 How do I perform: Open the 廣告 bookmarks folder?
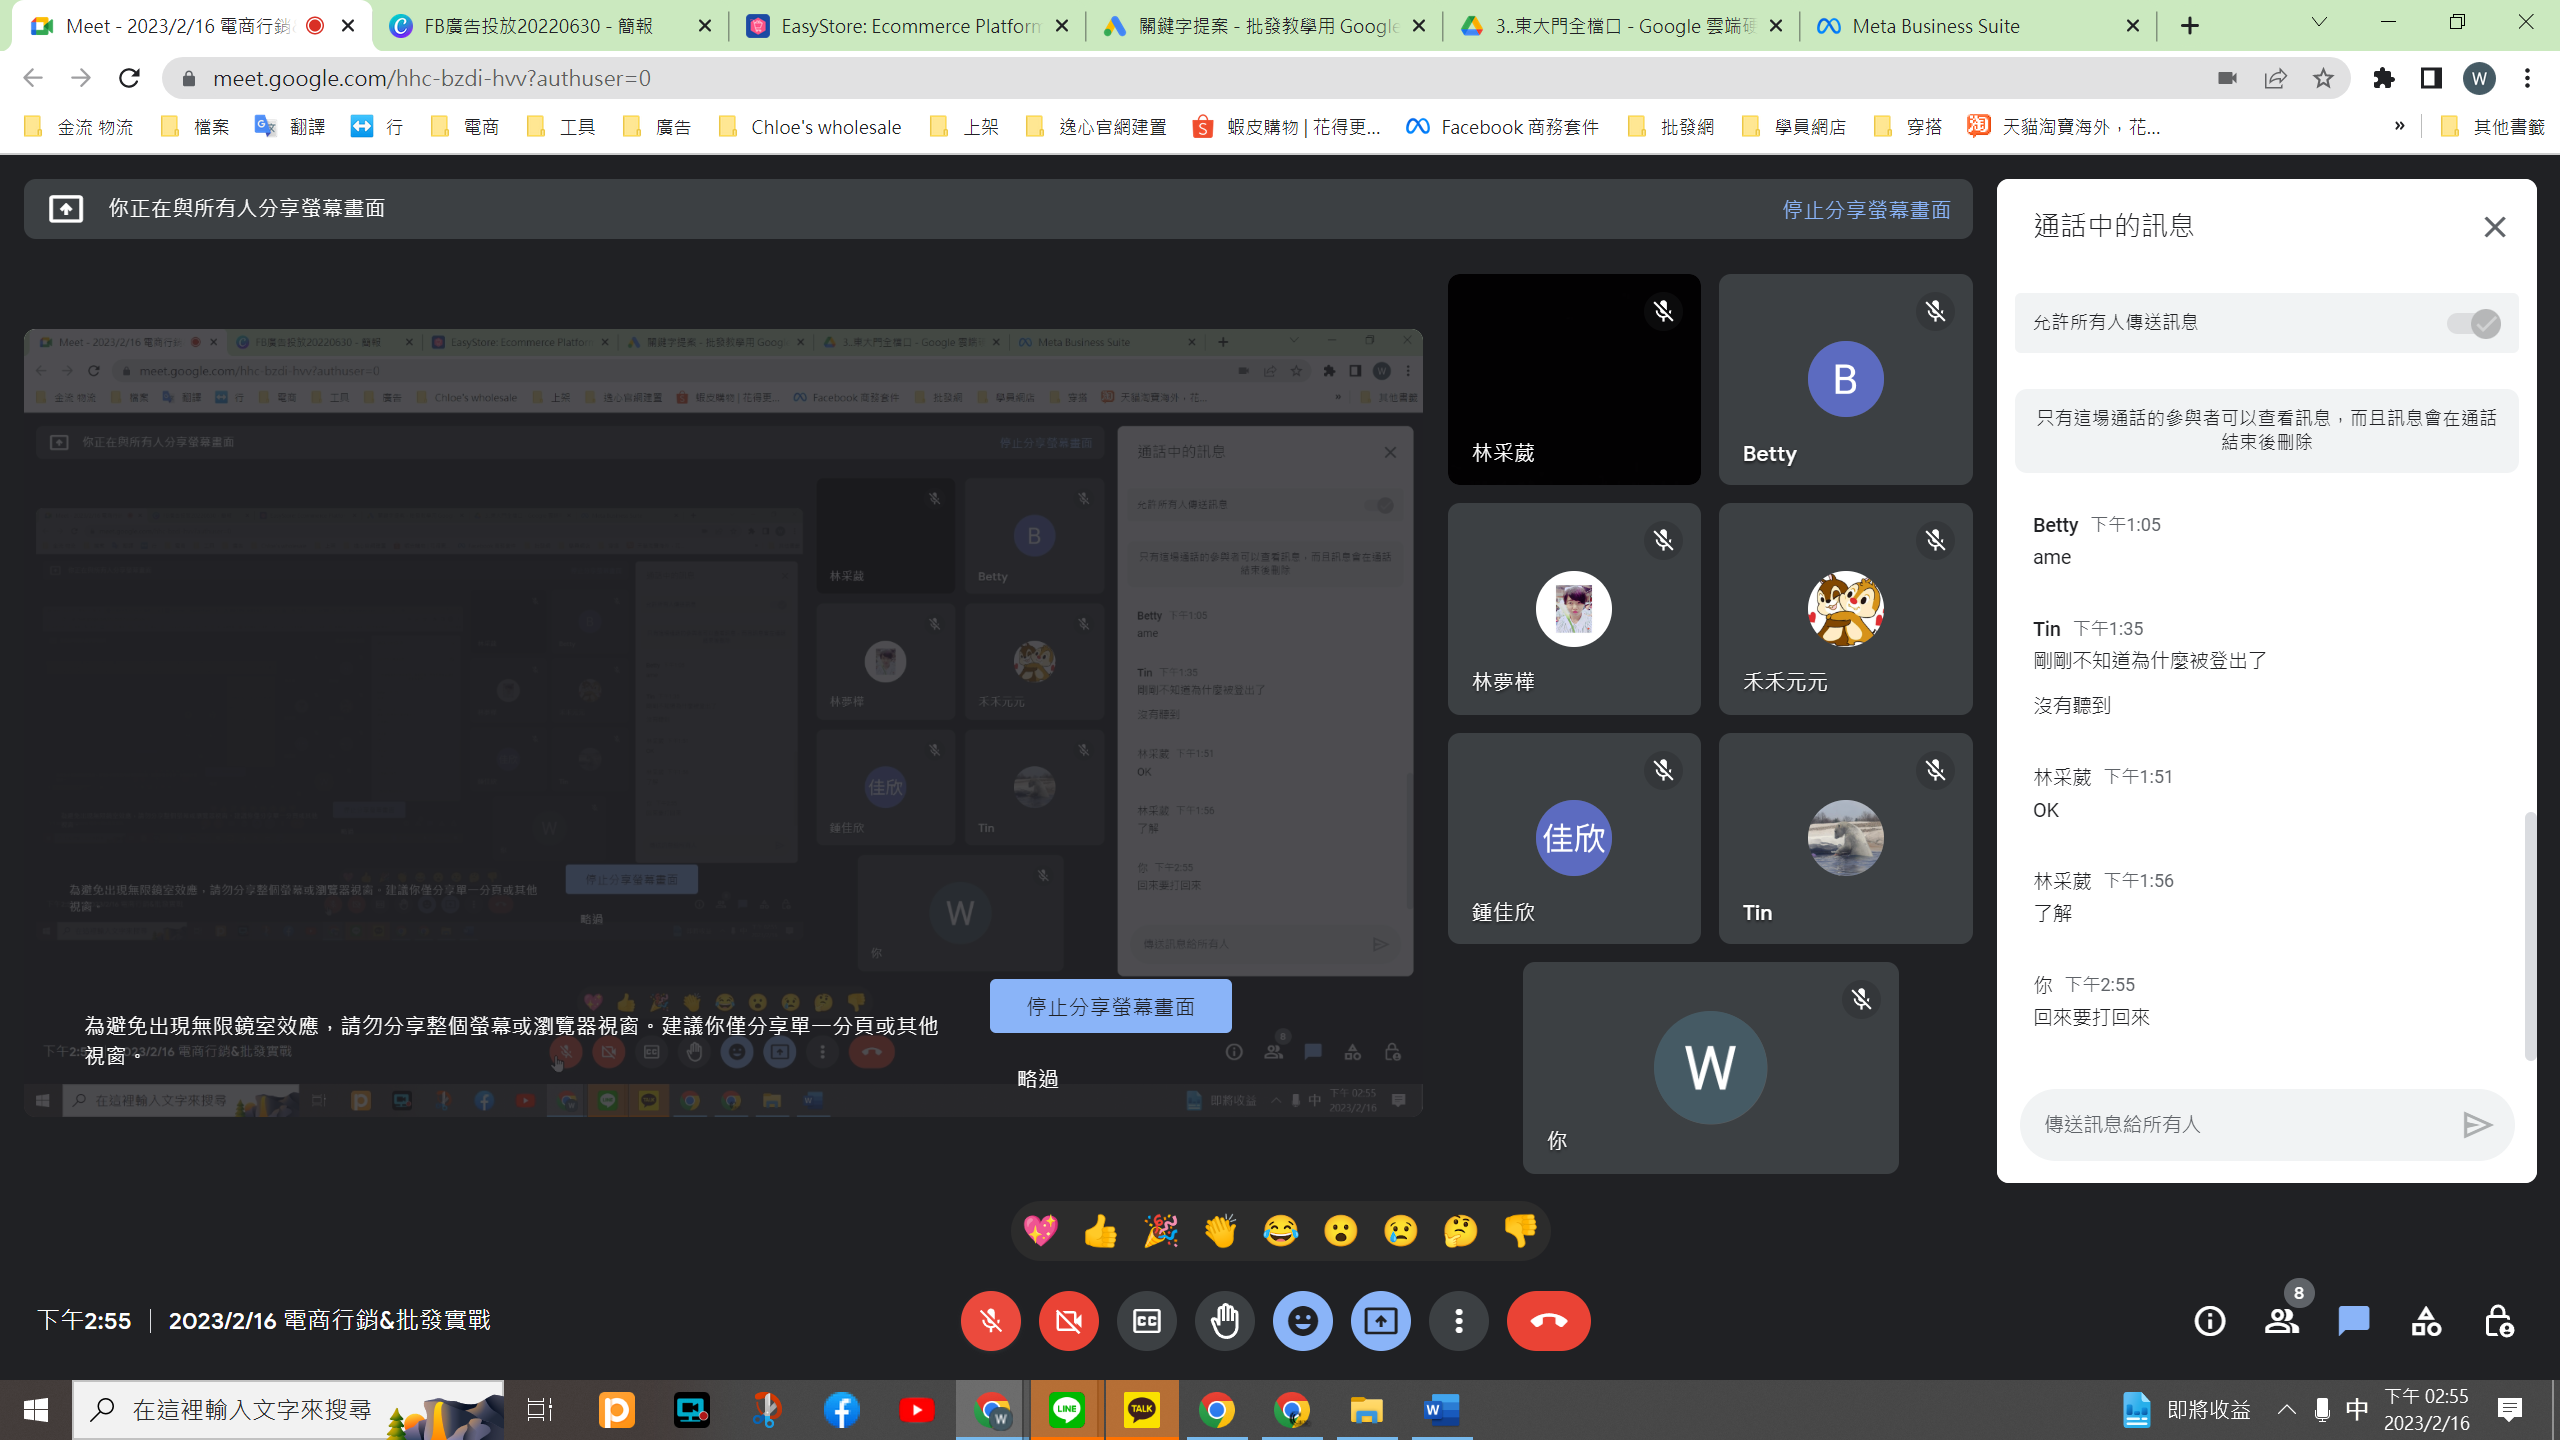coord(657,127)
